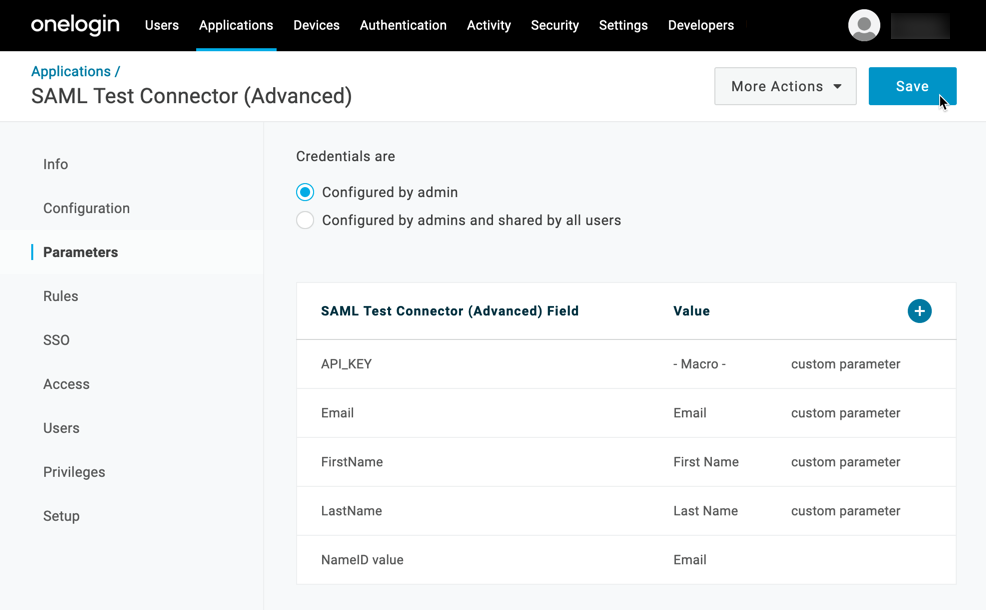Open the NameID value parameter row
This screenshot has height=610, width=986.
coord(362,560)
